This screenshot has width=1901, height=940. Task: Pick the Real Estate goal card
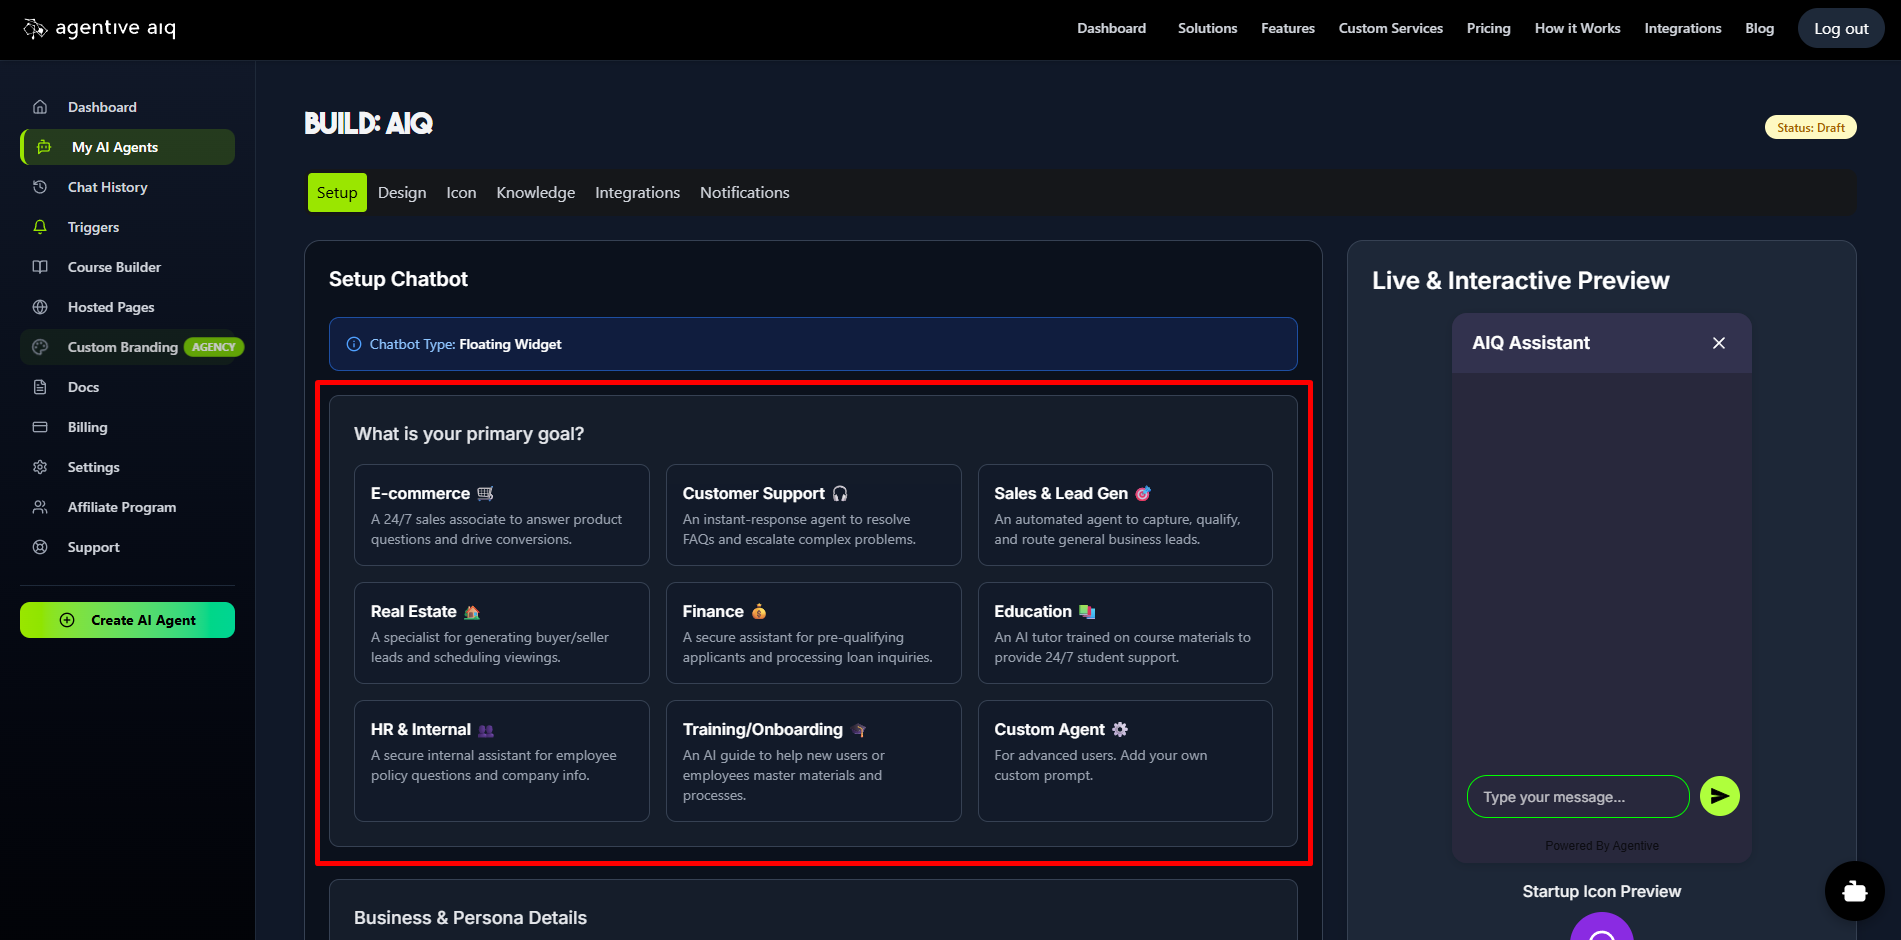501,633
